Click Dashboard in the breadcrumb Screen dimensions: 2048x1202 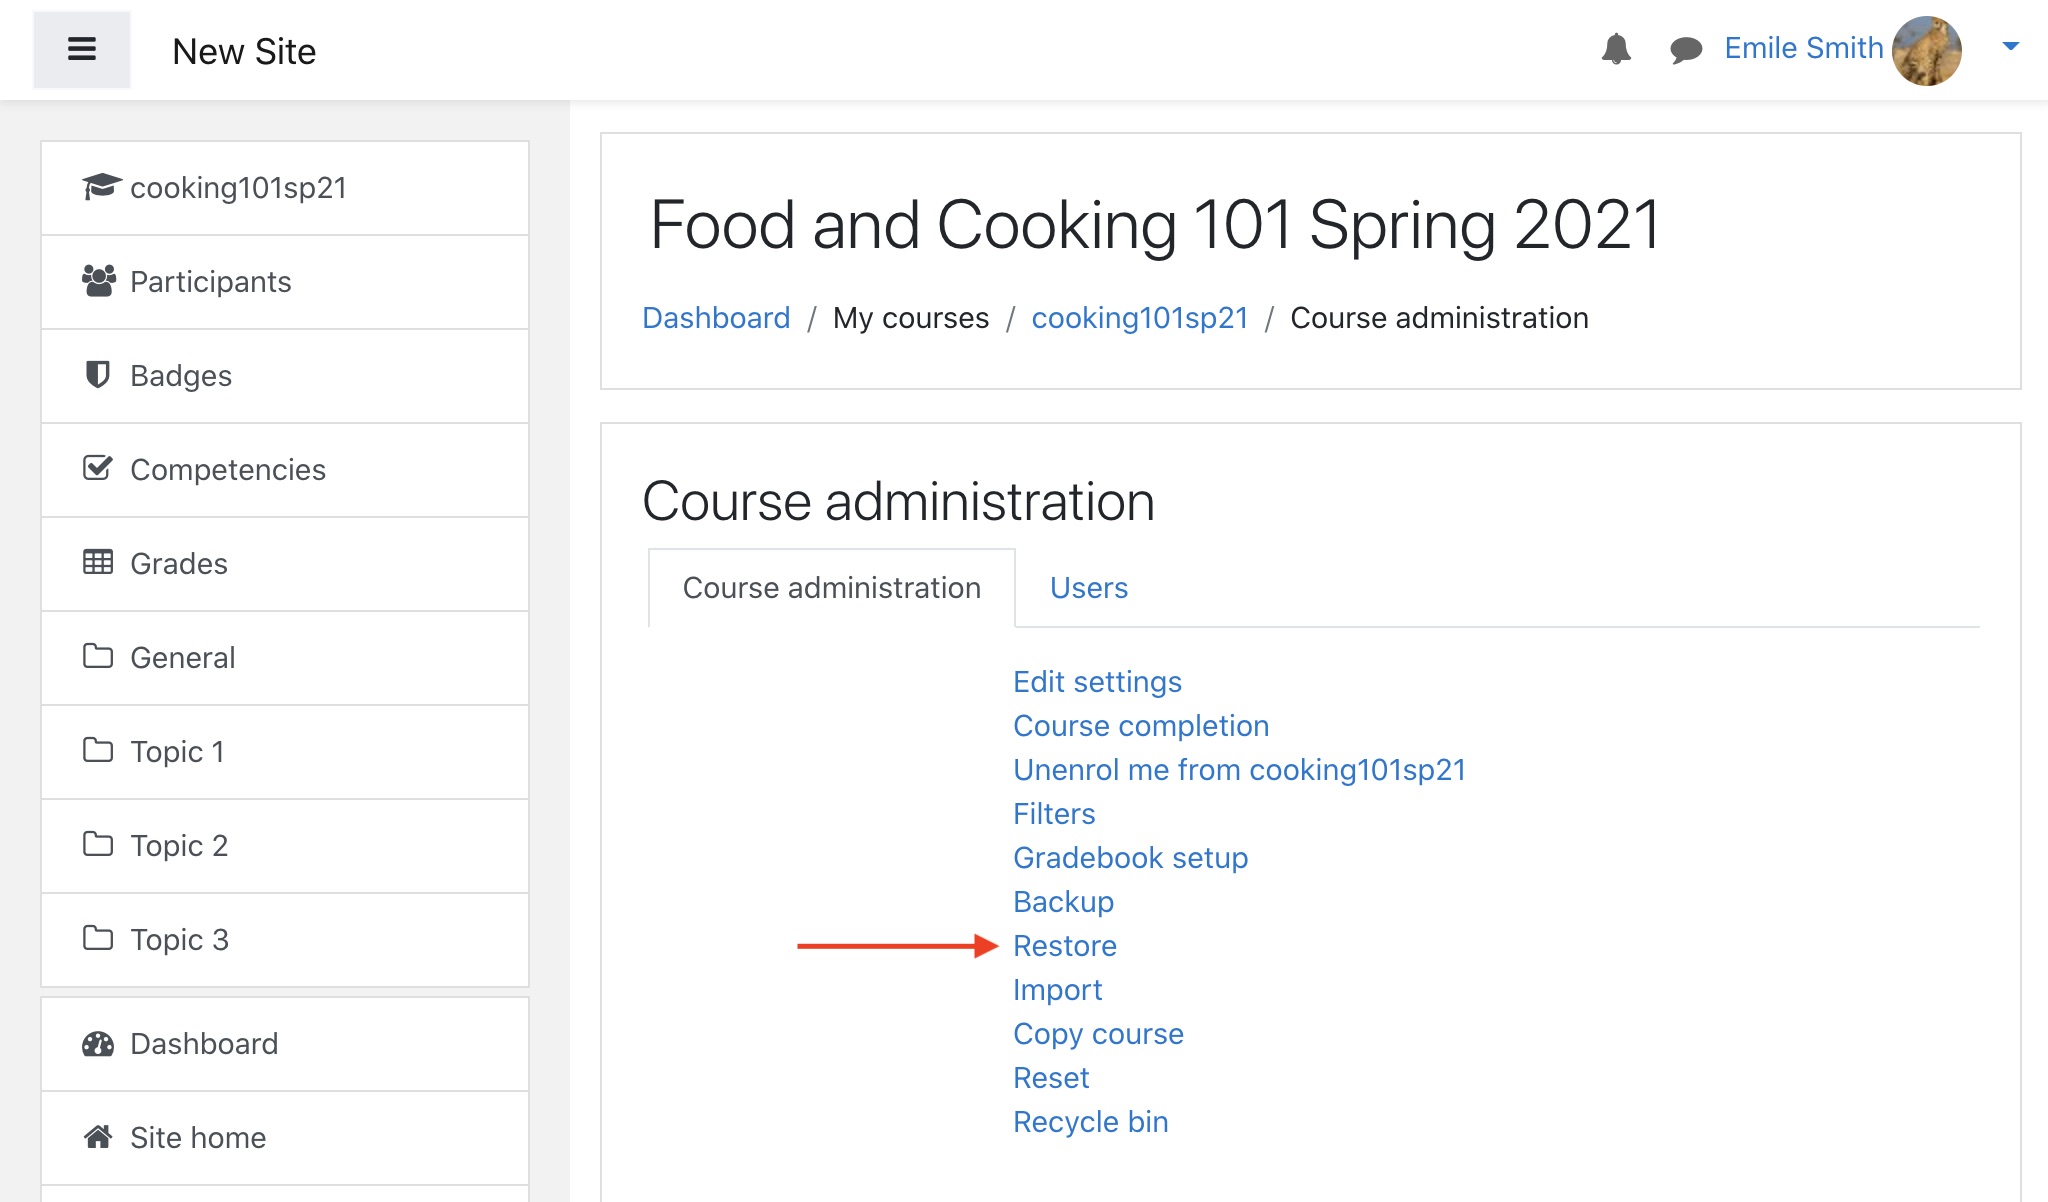click(715, 318)
